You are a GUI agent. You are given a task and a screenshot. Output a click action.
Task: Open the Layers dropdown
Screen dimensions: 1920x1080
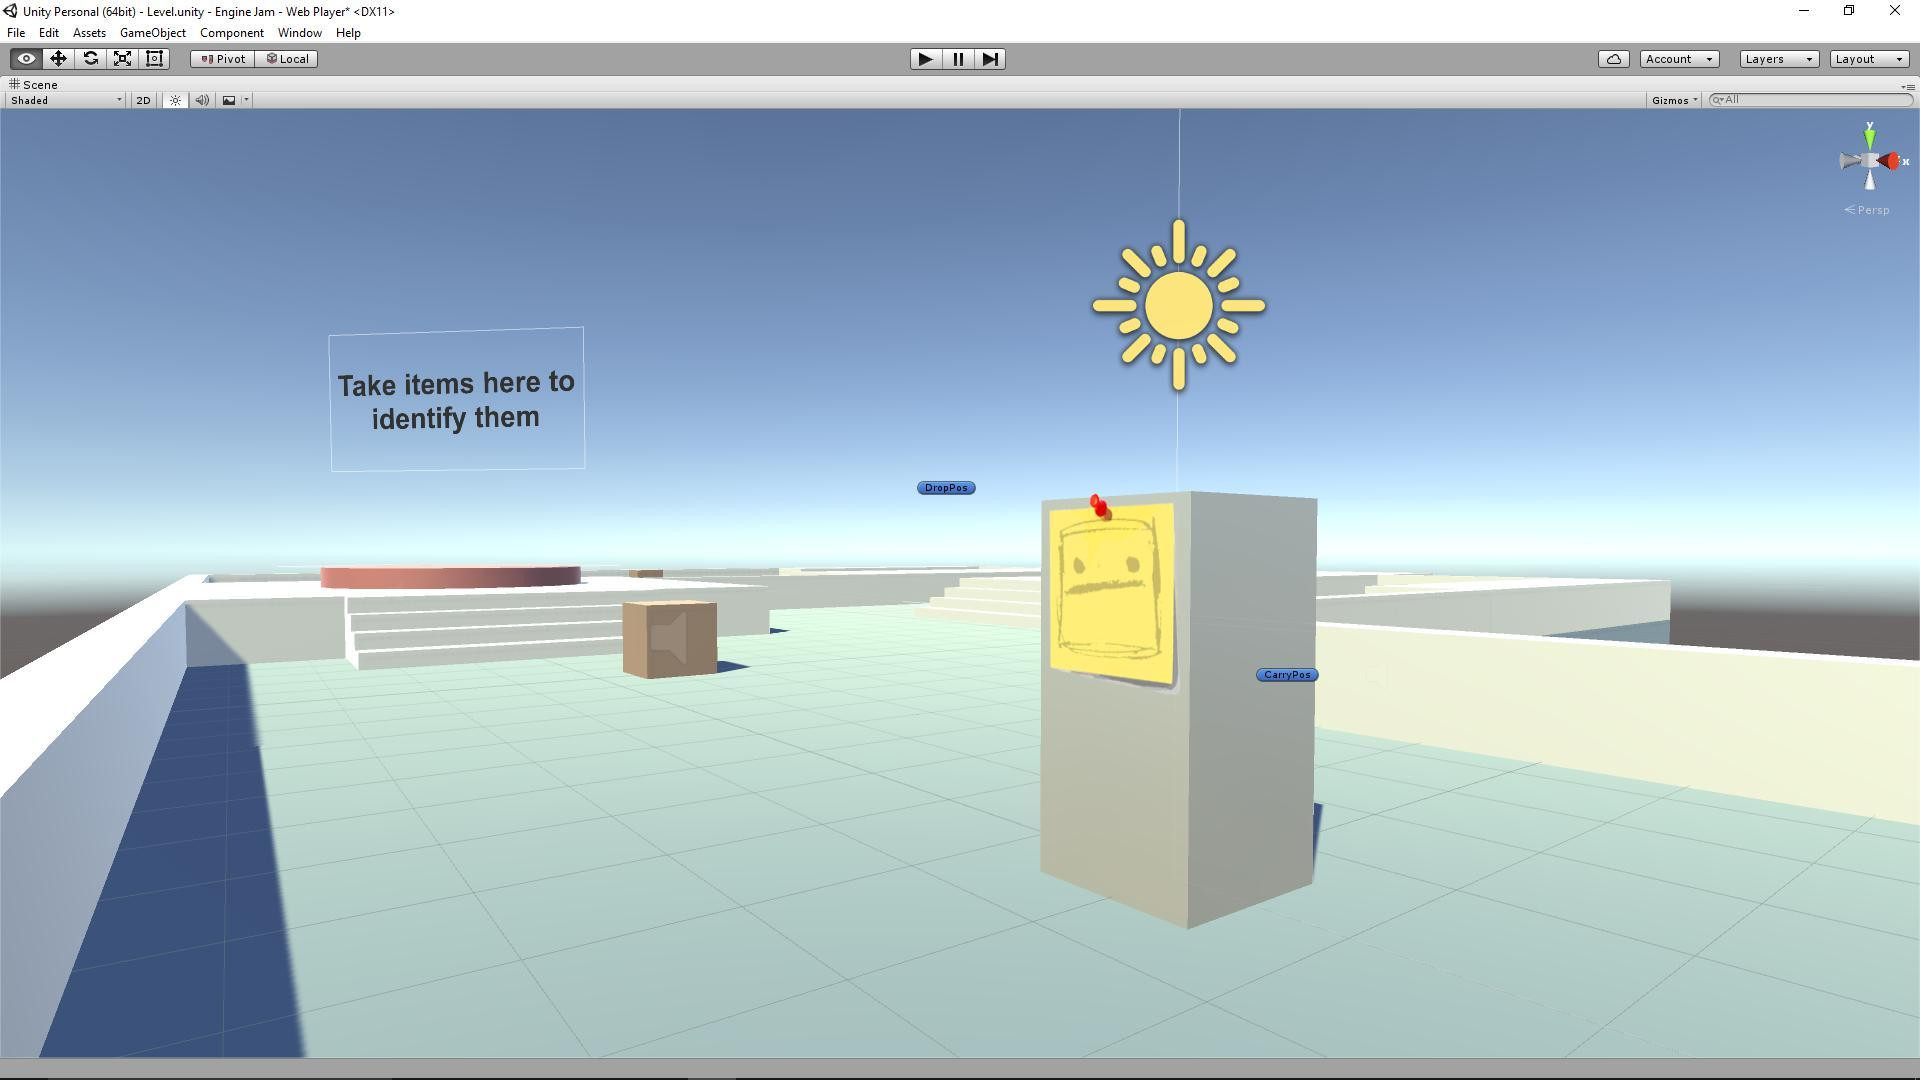tap(1778, 59)
